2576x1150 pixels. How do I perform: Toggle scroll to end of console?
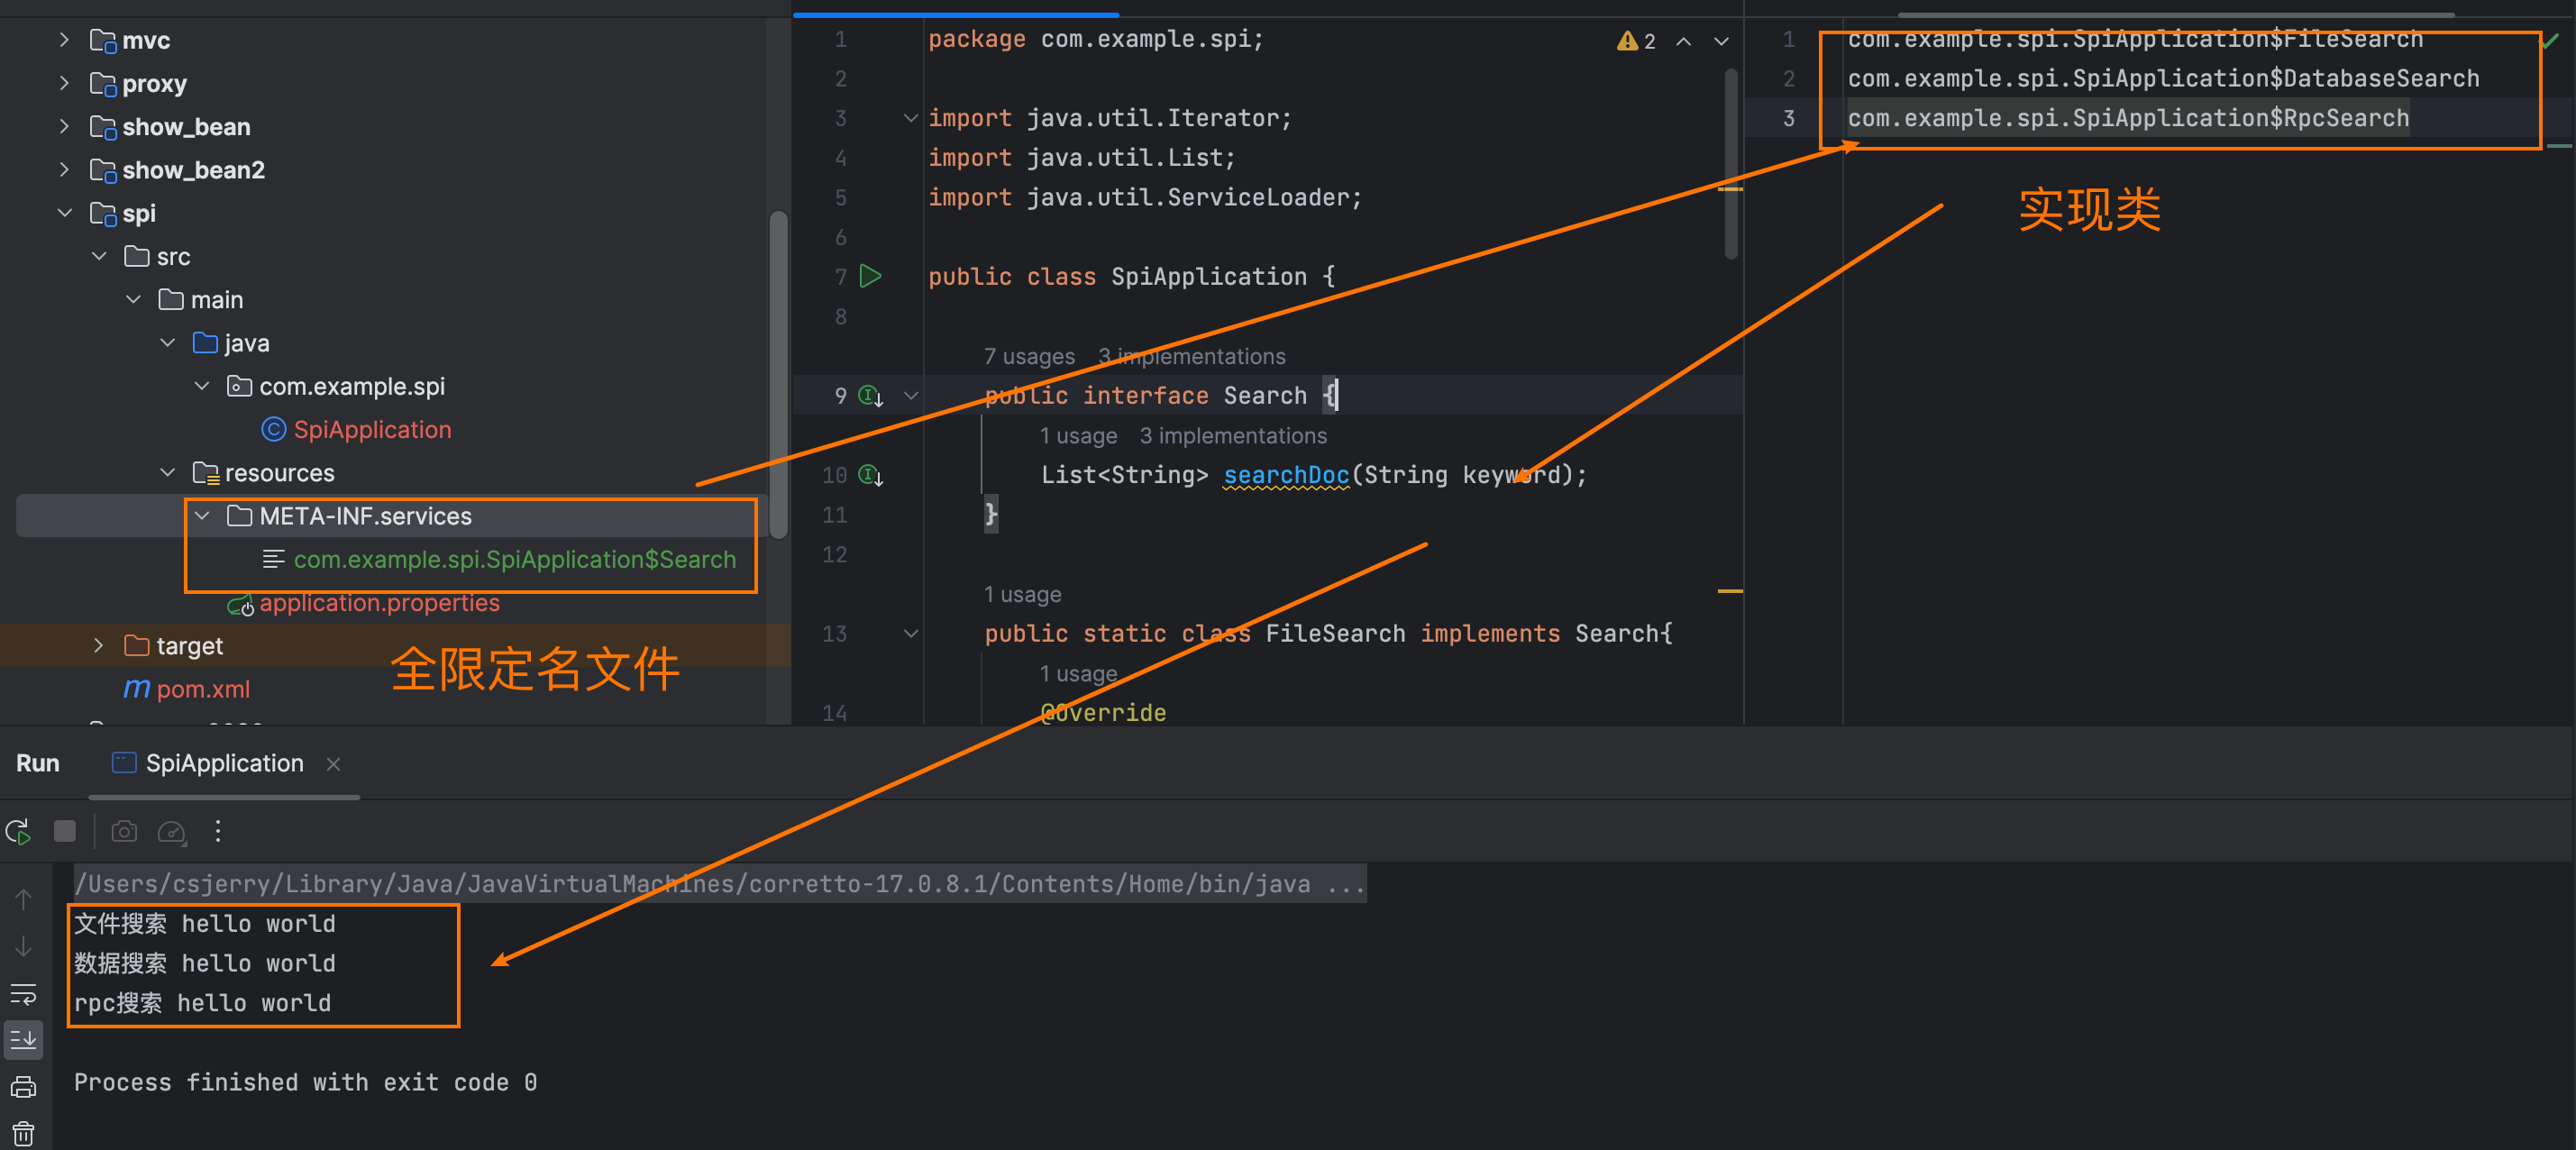pyautogui.click(x=23, y=1040)
